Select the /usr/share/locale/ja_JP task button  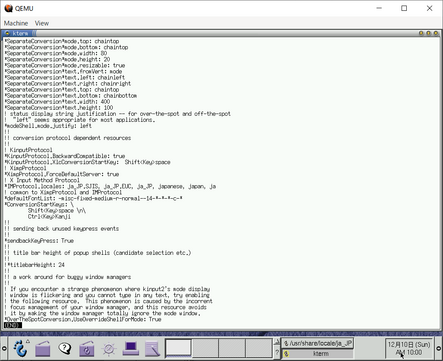coord(317,343)
